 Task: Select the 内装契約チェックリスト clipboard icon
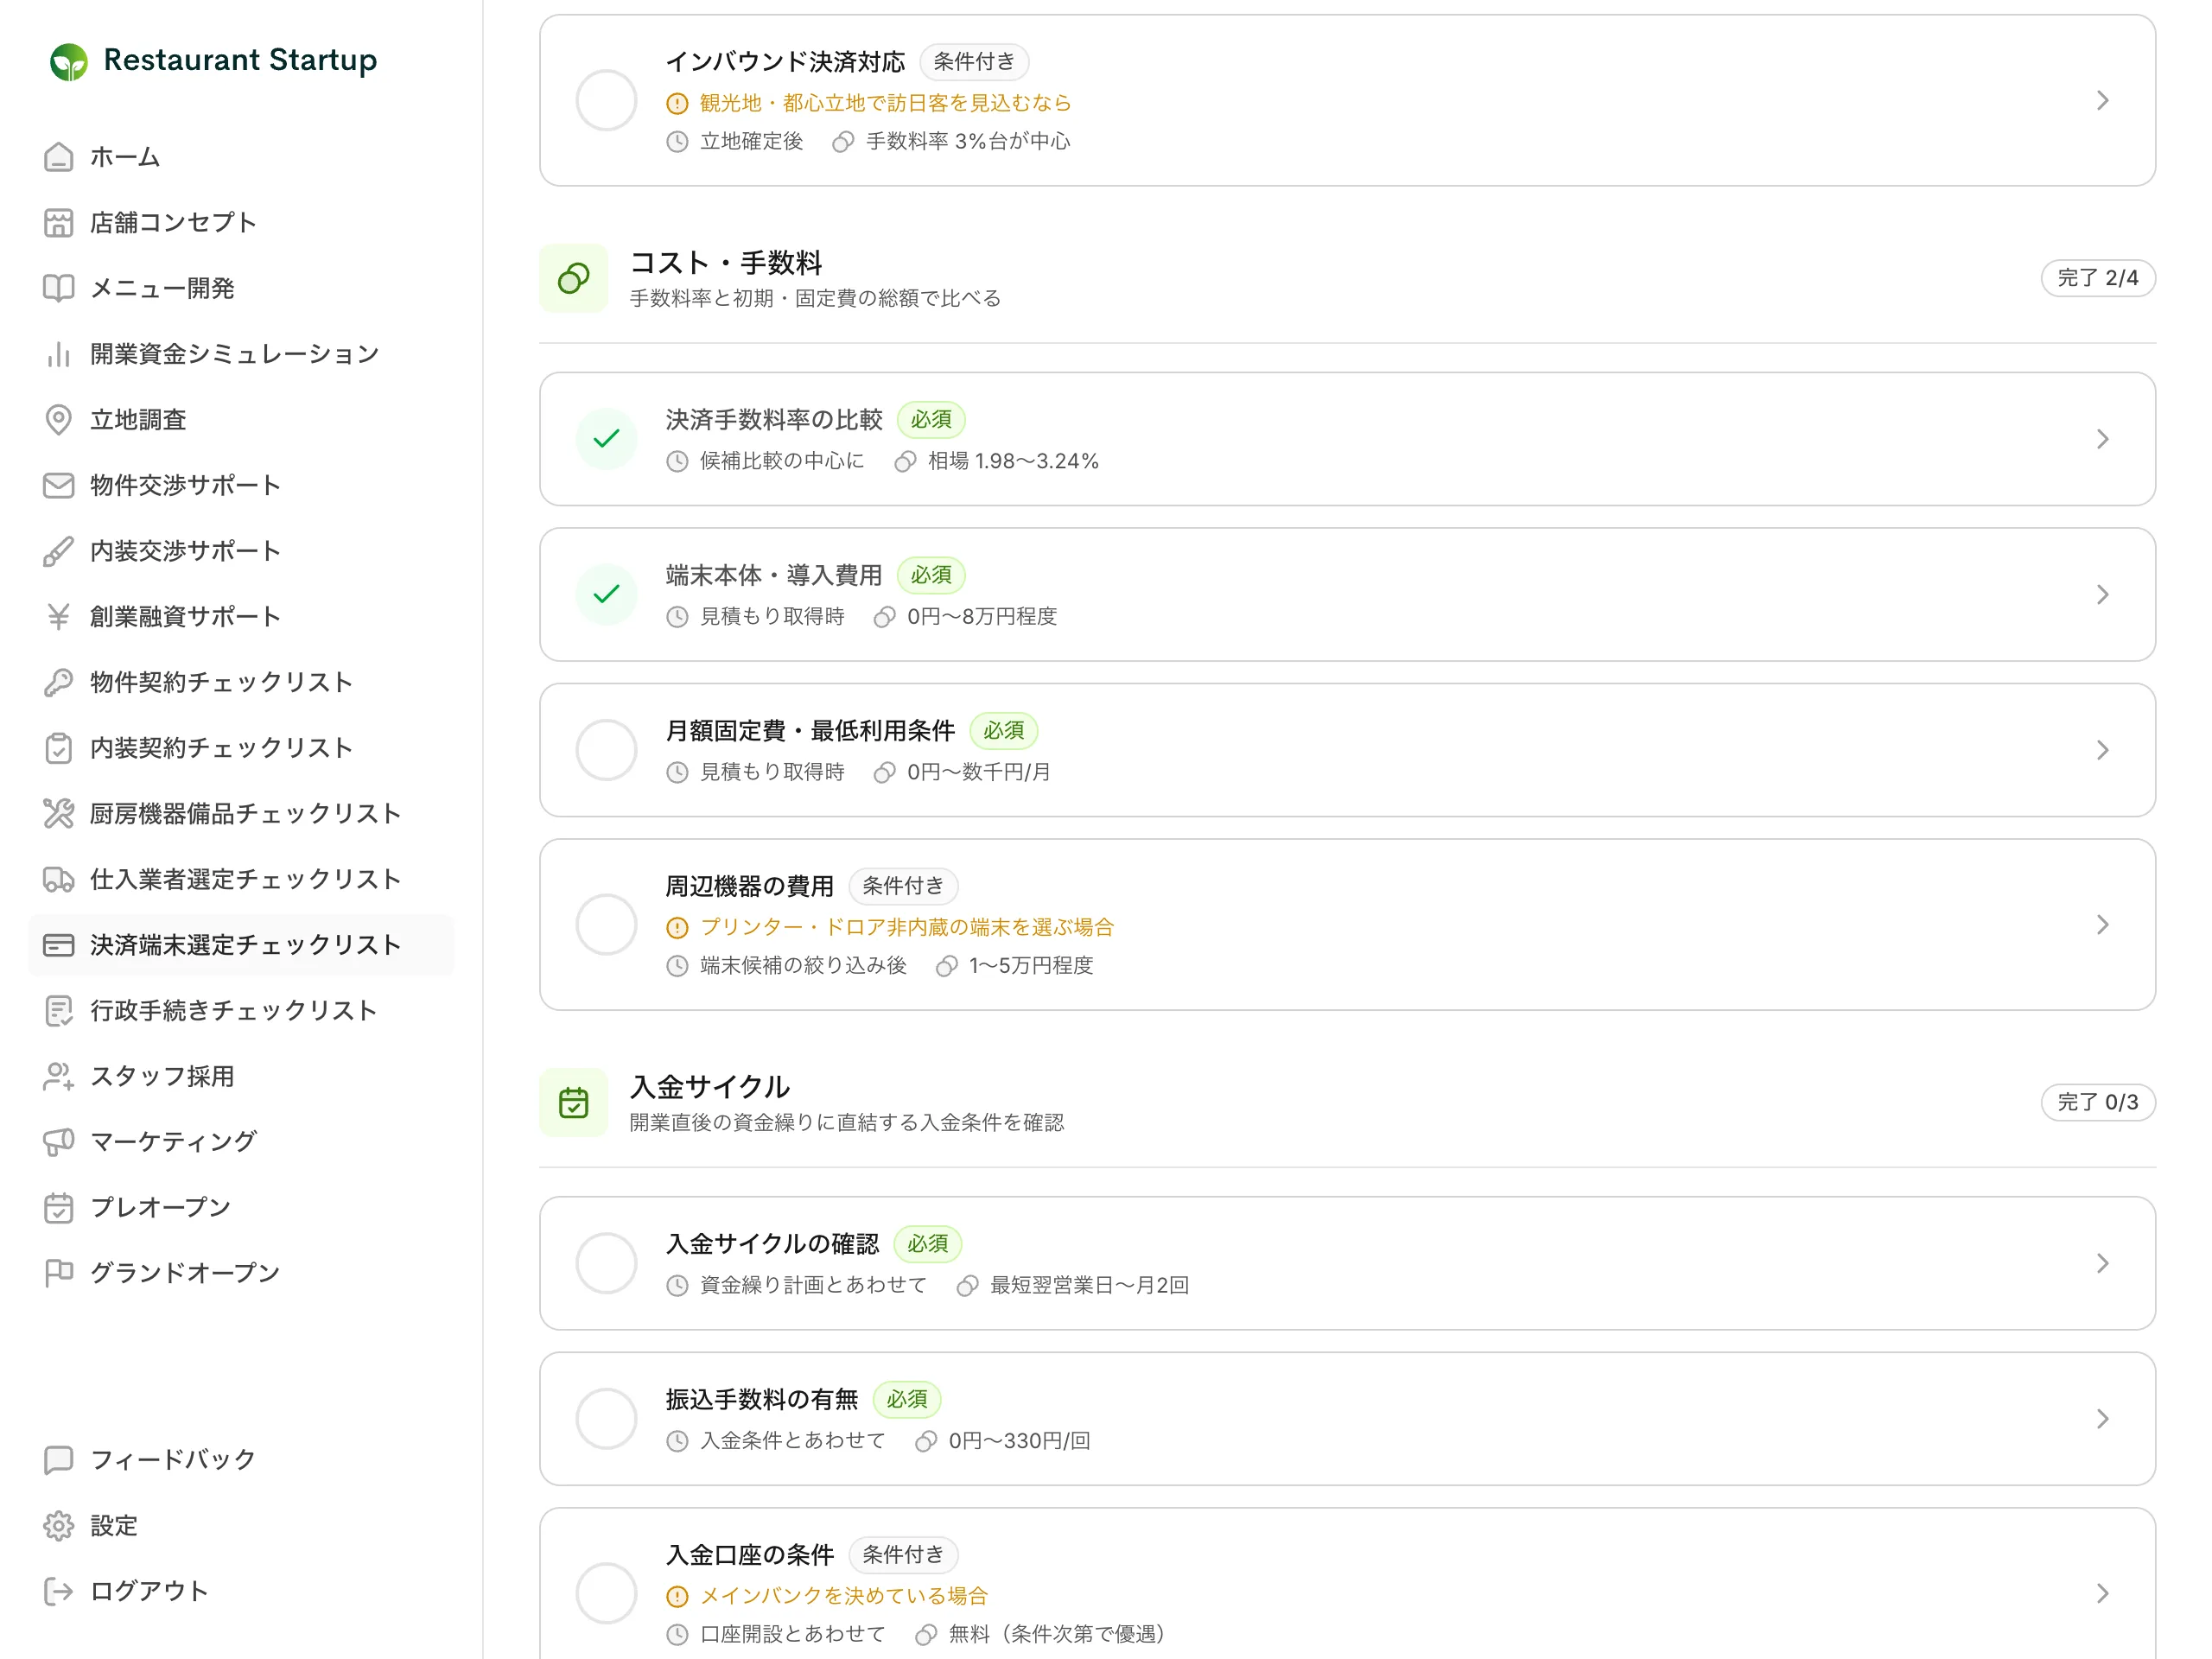pos(59,748)
